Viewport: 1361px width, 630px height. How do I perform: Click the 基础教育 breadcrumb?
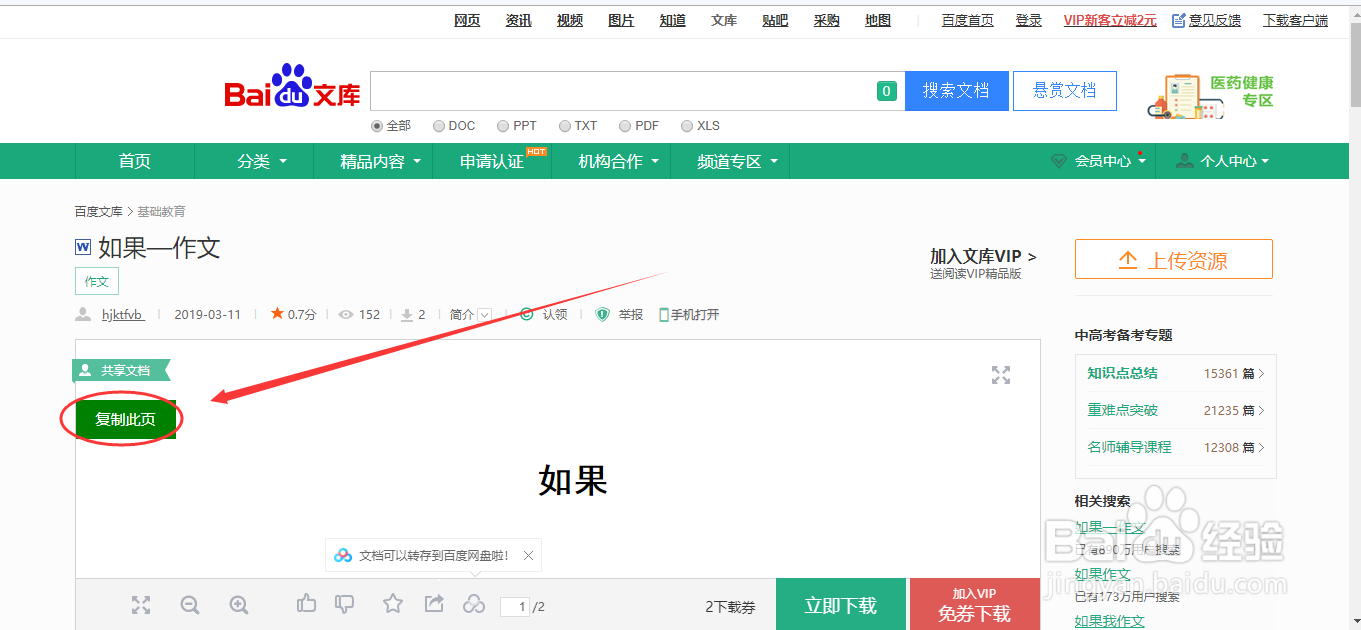(161, 211)
